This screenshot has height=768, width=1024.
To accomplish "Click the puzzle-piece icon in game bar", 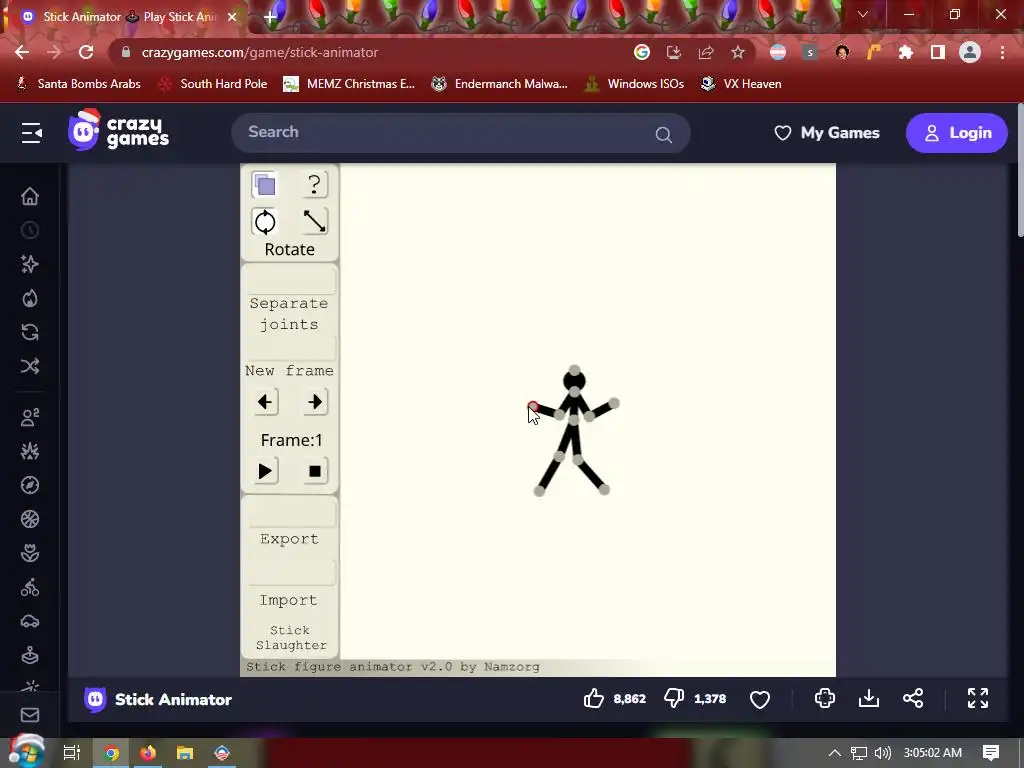I will (x=825, y=698).
